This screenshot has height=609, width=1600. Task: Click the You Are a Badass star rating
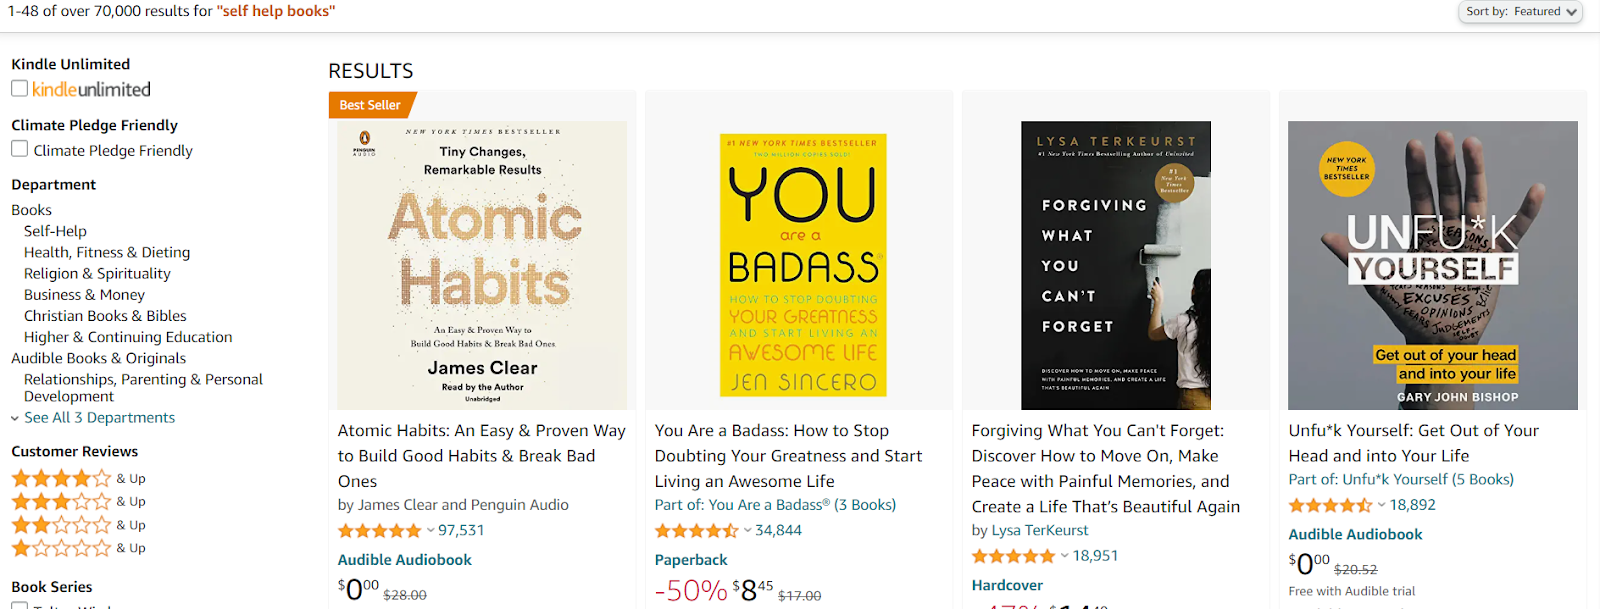click(697, 530)
